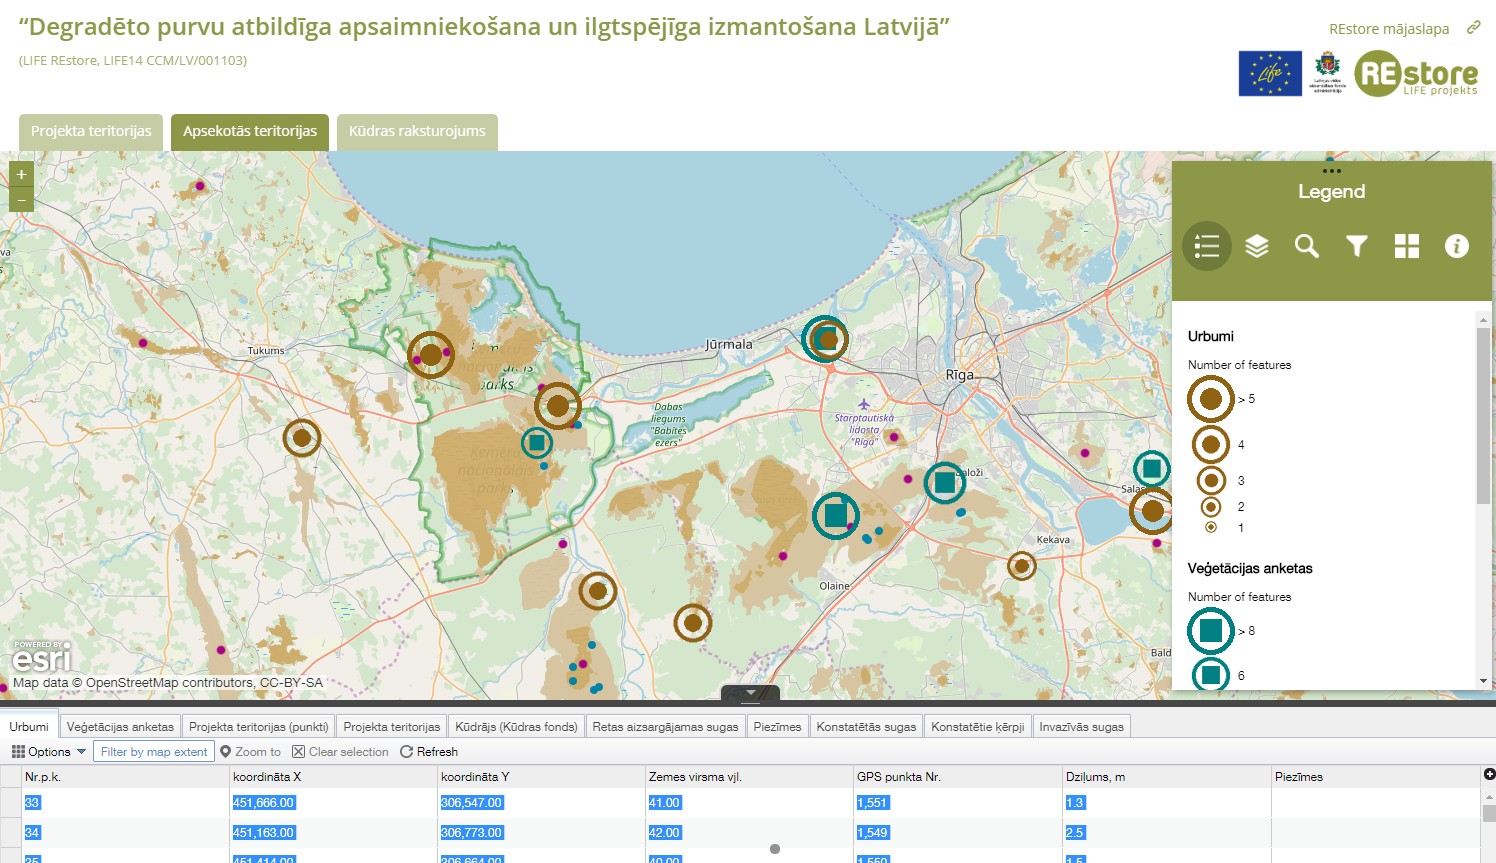
Task: Click the map zoom in plus button
Action: (x=21, y=175)
